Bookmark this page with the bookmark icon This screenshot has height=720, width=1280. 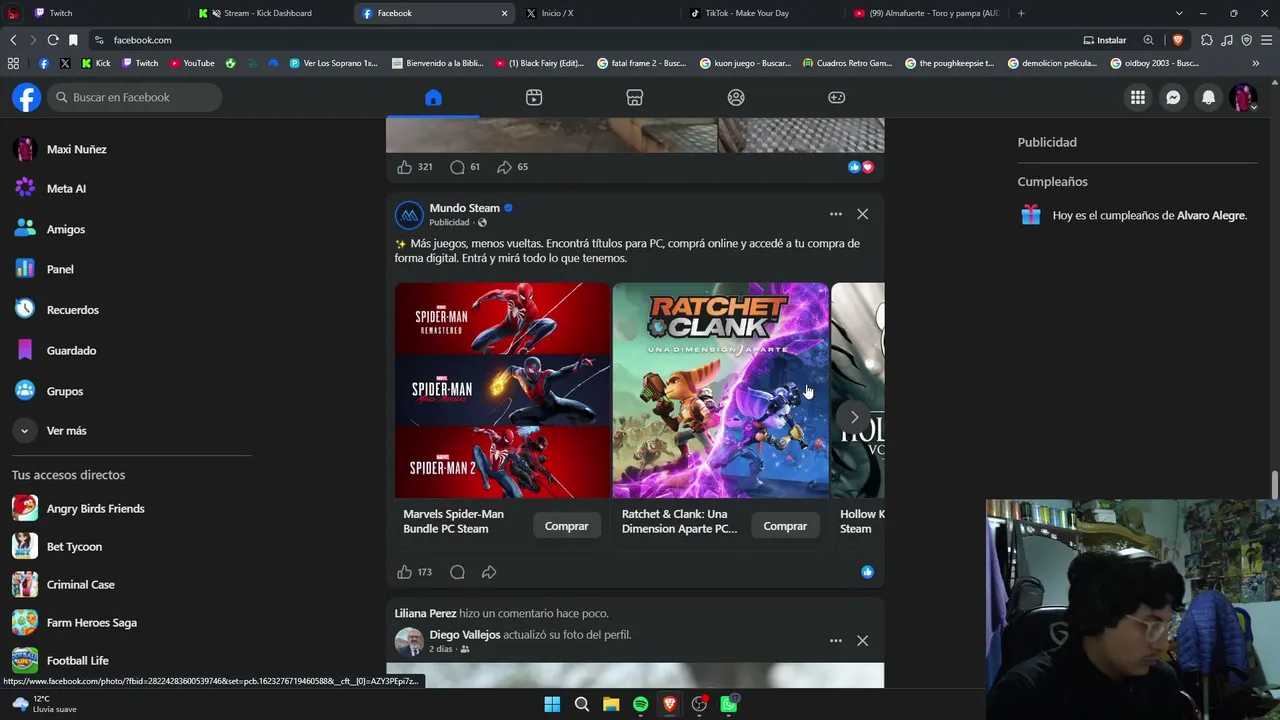point(73,40)
